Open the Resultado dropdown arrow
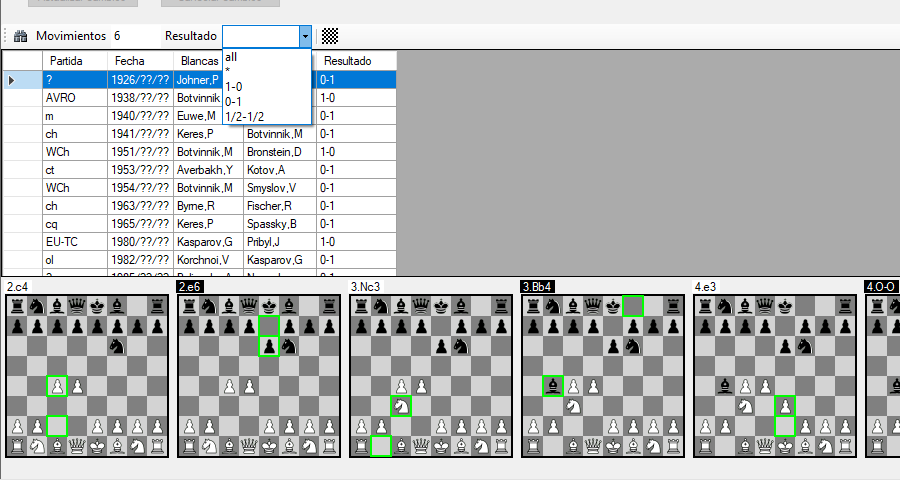This screenshot has height=480, width=900. pos(305,36)
